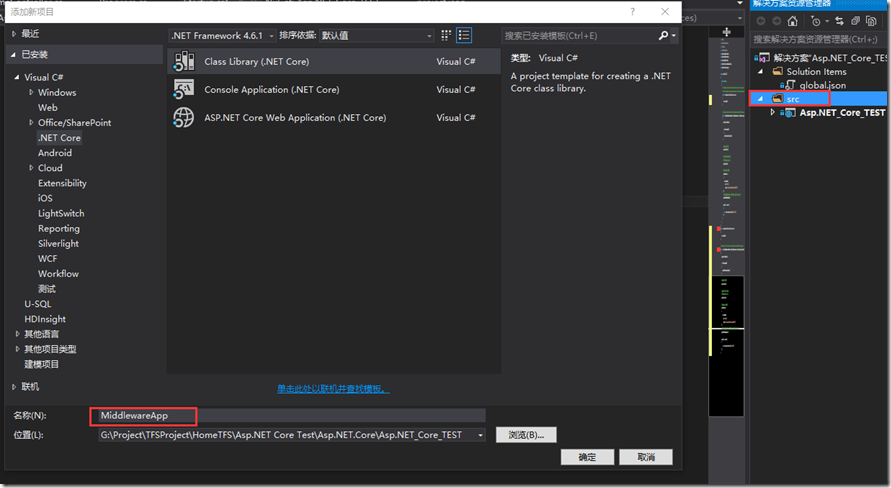Click sync with active document icon
891x488 pixels.
click(839, 21)
